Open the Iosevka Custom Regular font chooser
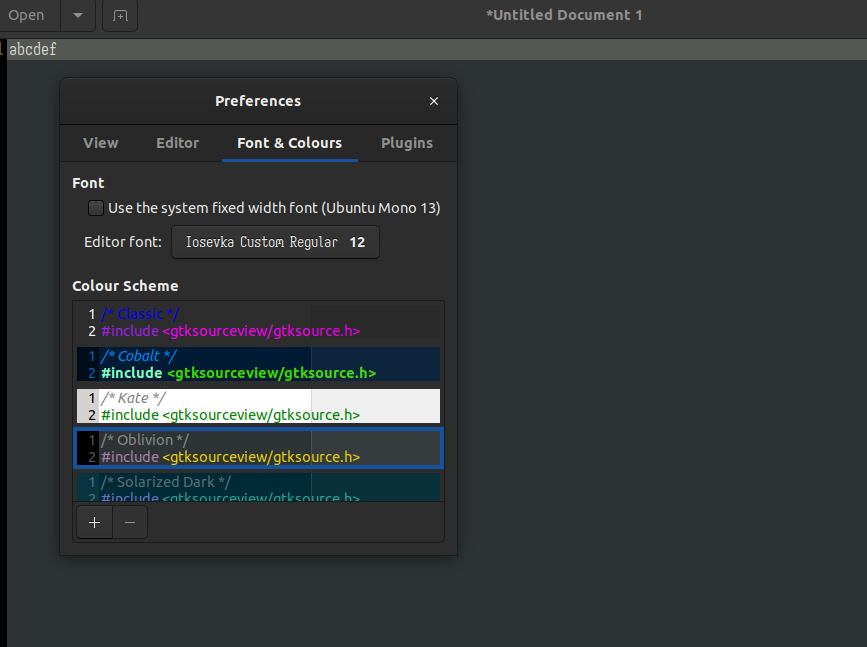Screen dimensions: 867x647 tap(275, 242)
